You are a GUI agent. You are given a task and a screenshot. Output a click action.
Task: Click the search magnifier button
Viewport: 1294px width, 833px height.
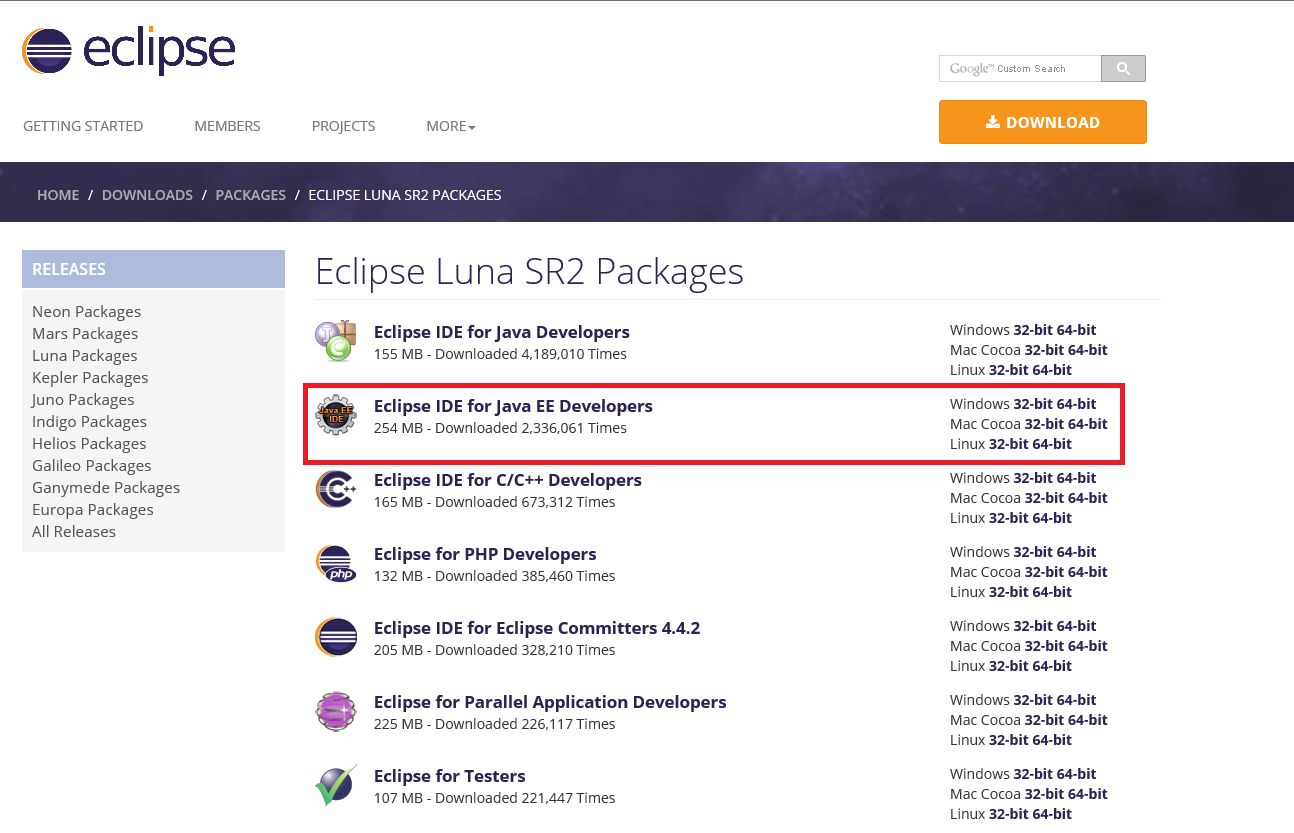coord(1123,68)
